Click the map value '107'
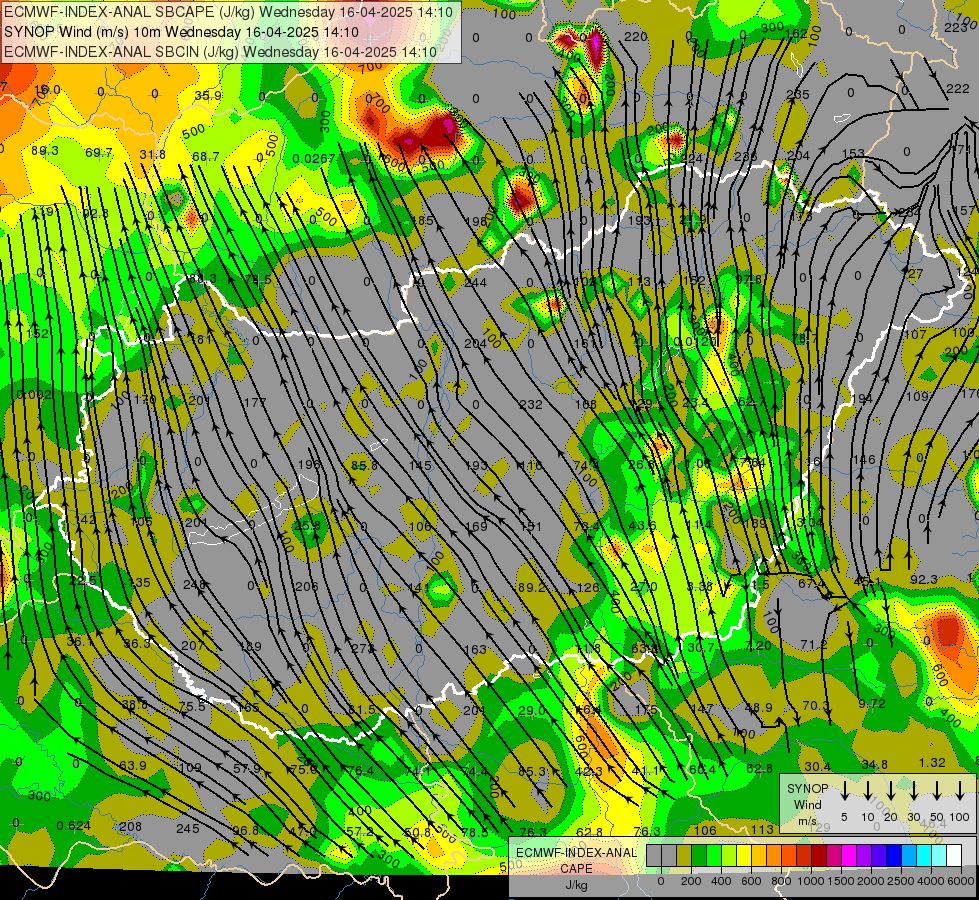Image resolution: width=979 pixels, height=900 pixels. click(915, 334)
